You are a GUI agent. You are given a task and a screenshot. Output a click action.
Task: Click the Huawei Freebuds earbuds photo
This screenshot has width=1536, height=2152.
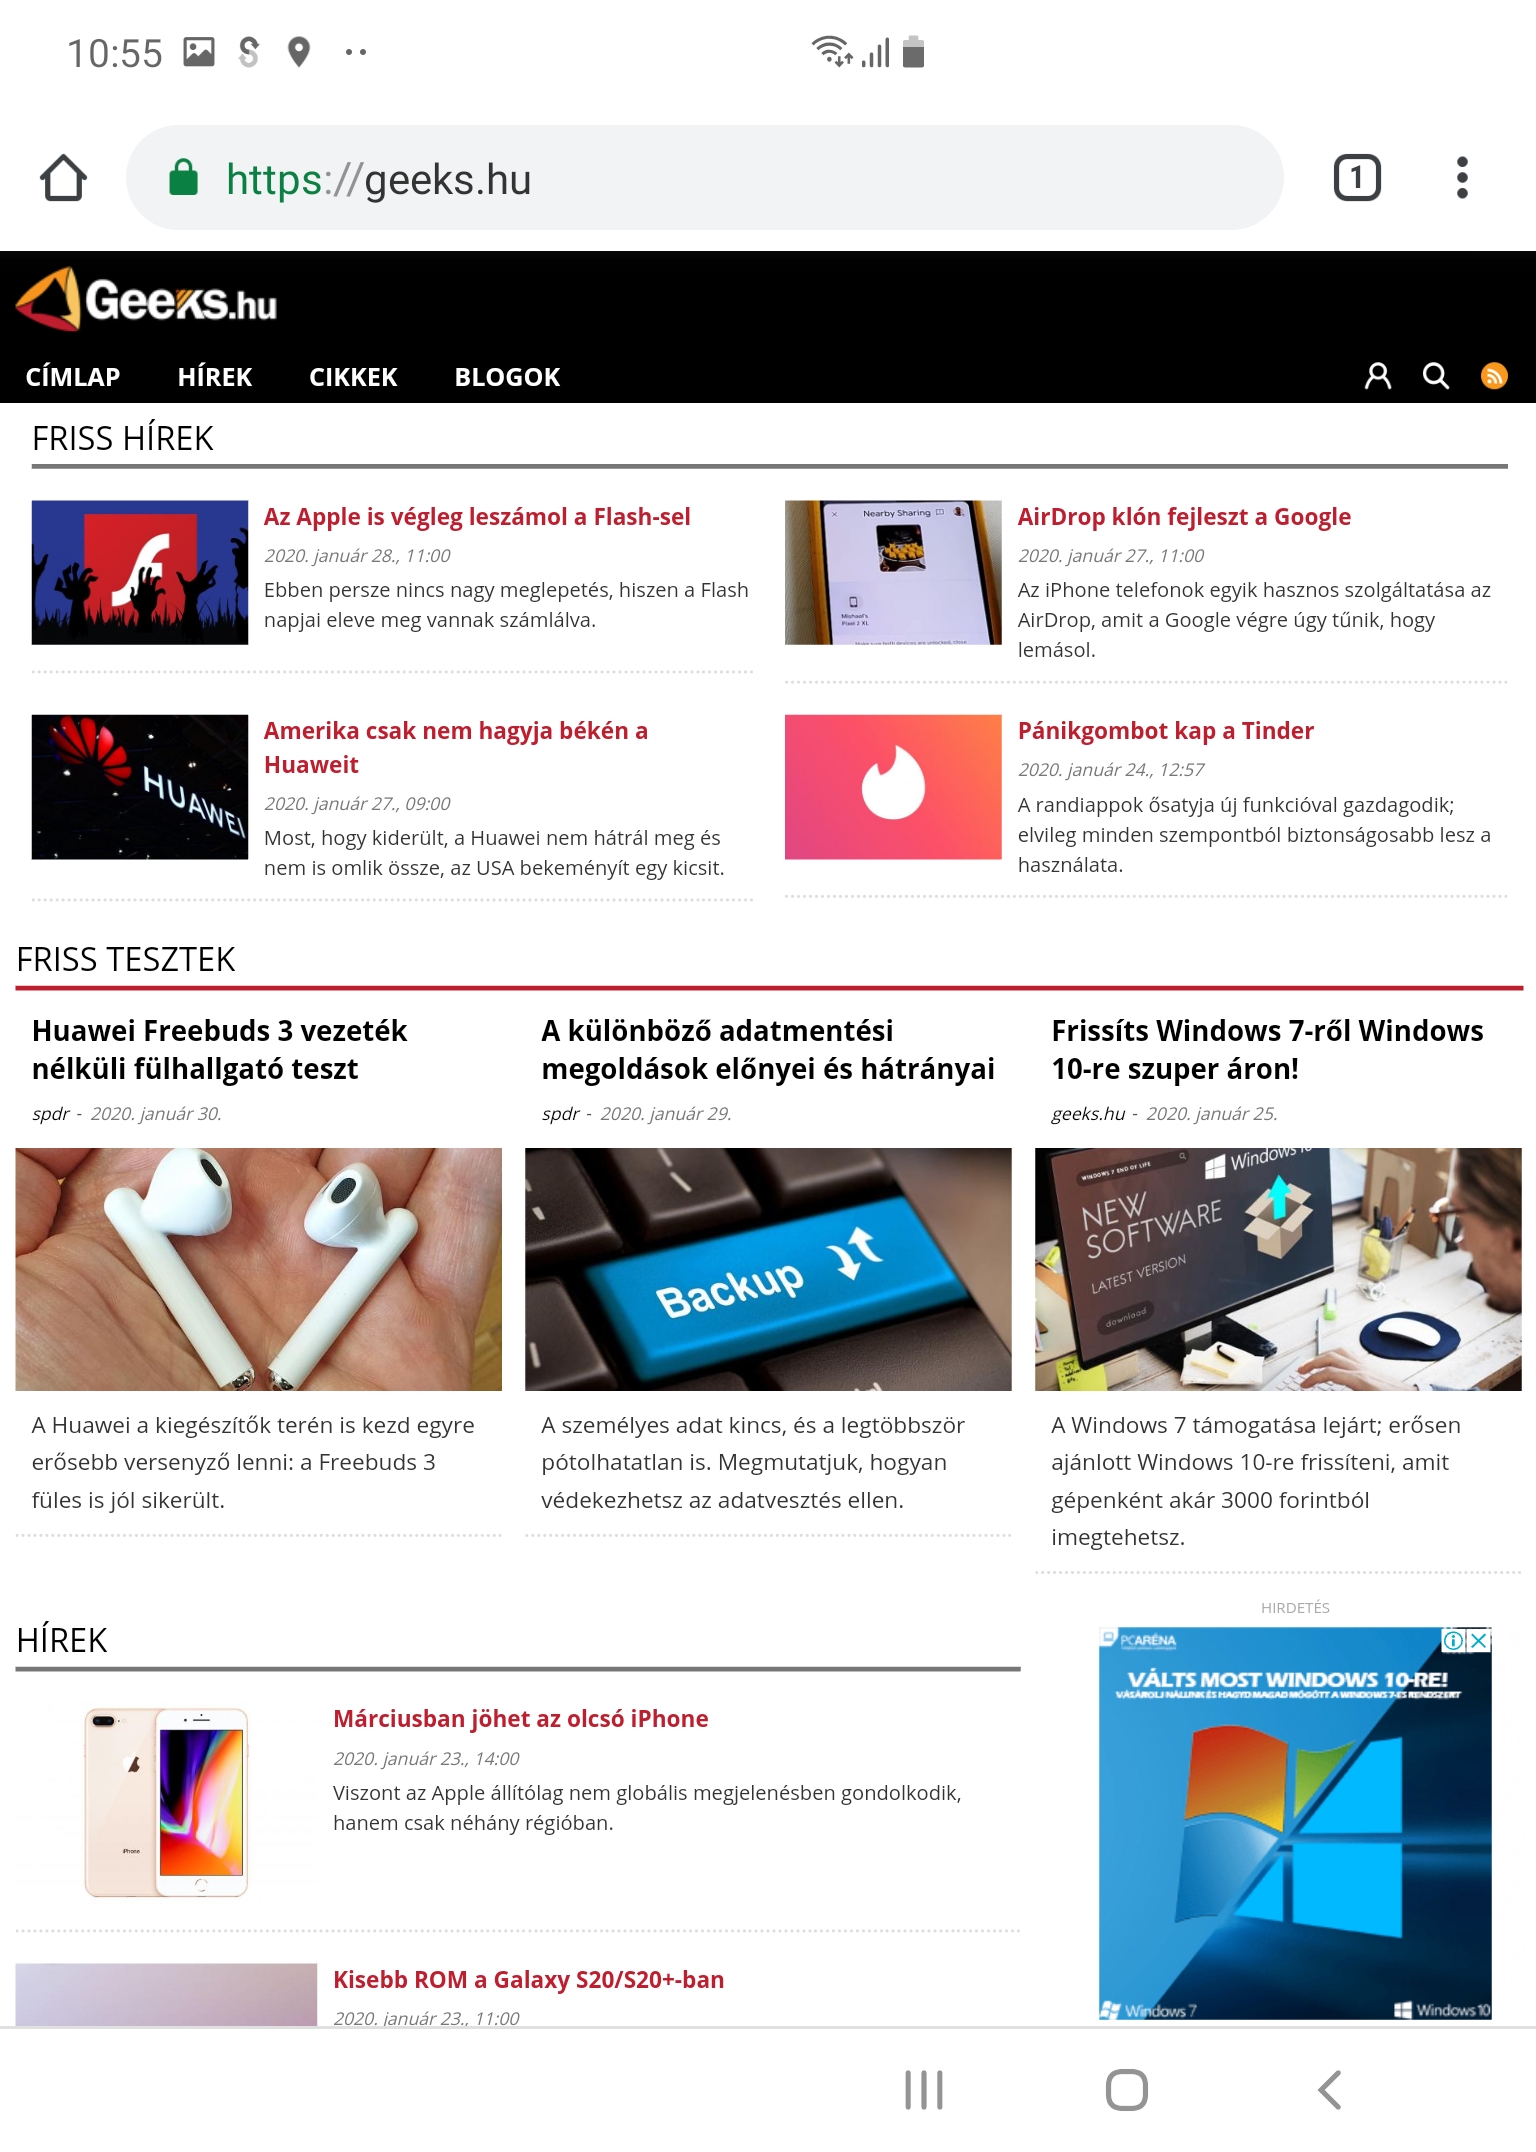pyautogui.click(x=259, y=1269)
